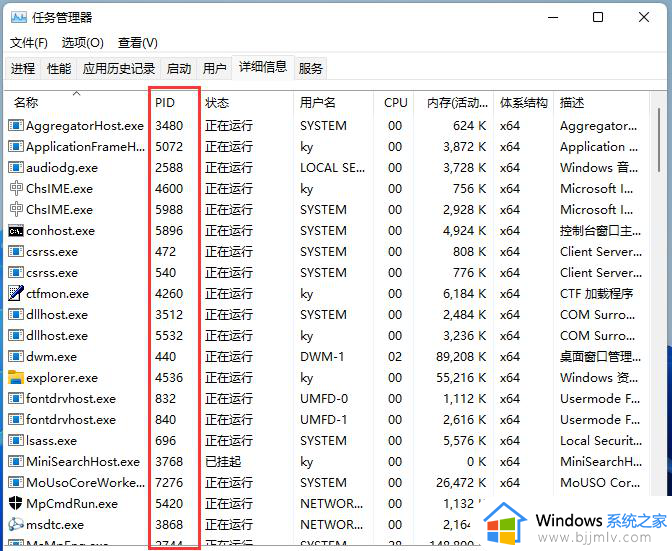672x551 pixels.
Task: Click the ApplicationFrameHost process icon
Action: pos(16,147)
